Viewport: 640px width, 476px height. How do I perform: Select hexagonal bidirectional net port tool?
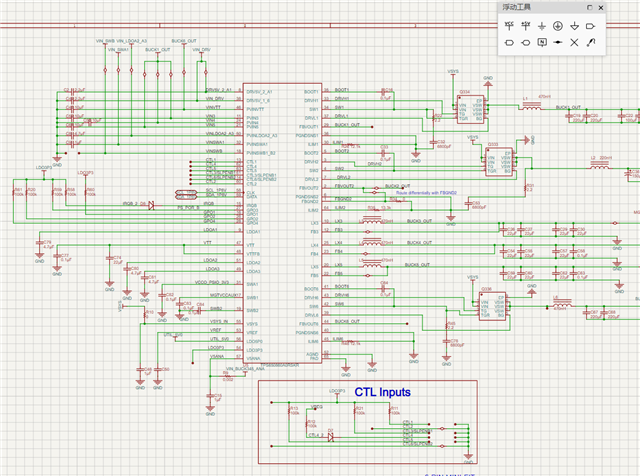509,42
